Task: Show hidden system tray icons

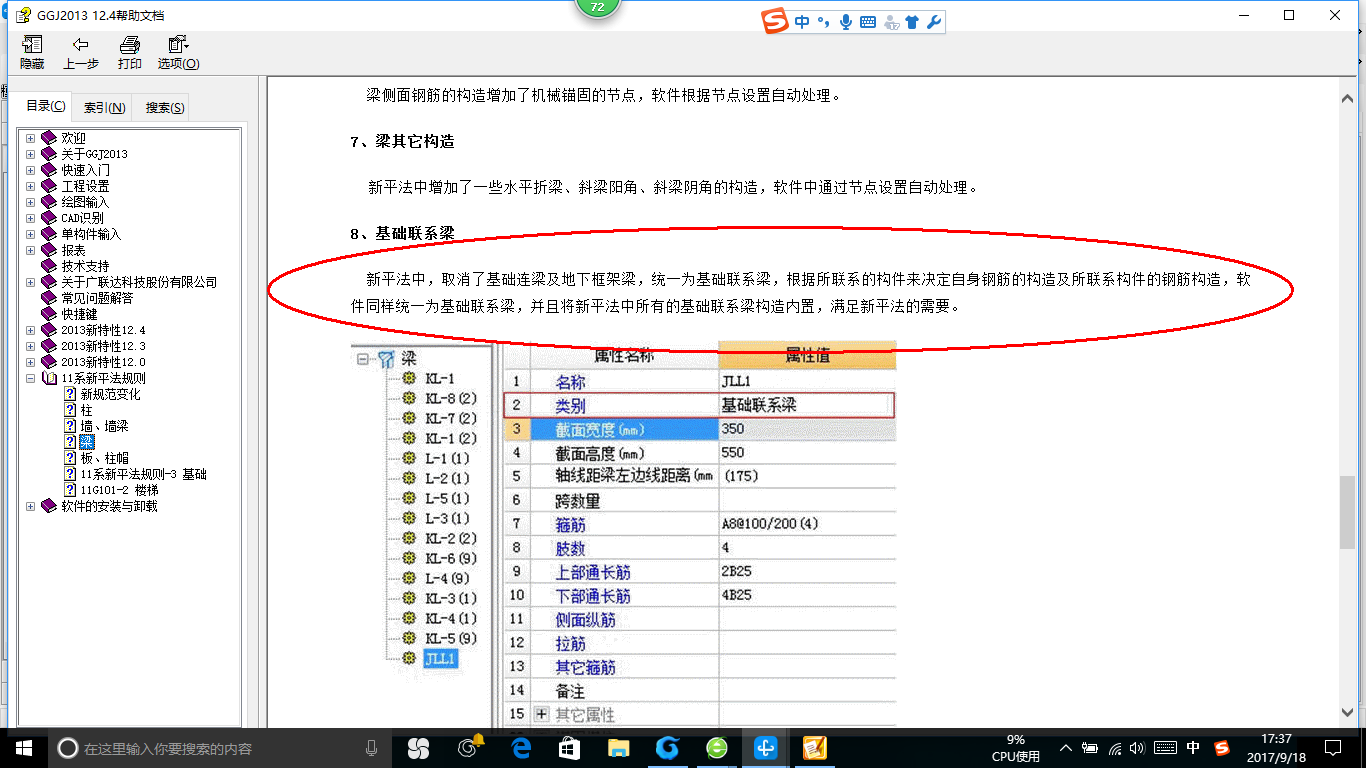Action: tap(1065, 748)
